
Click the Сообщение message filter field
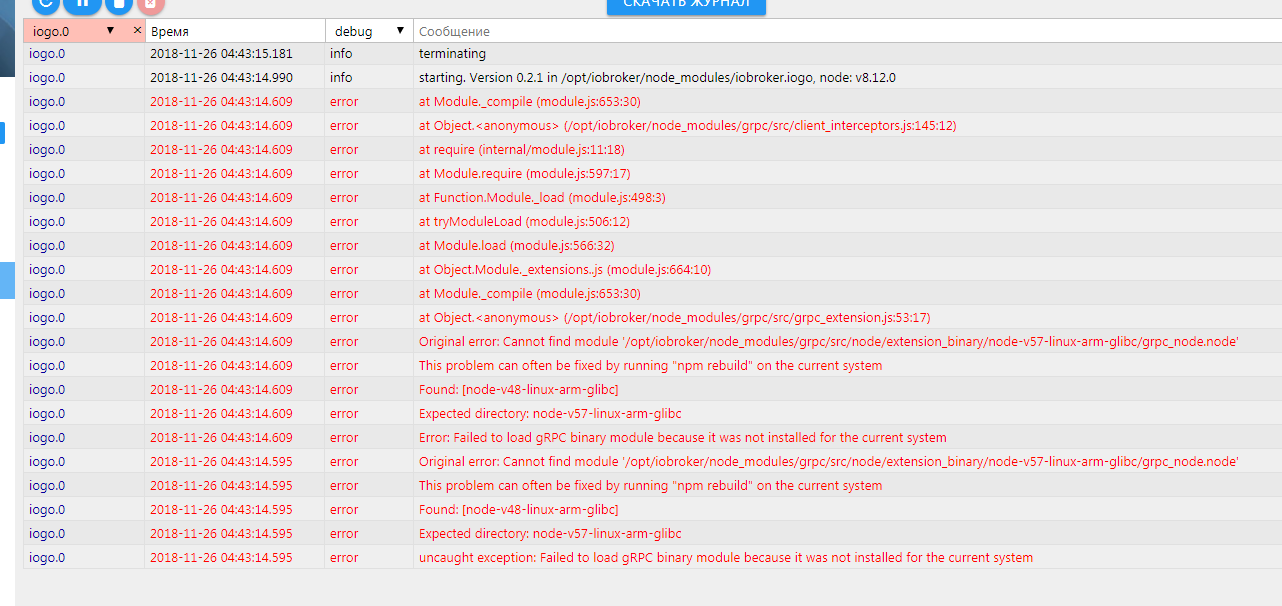point(840,32)
